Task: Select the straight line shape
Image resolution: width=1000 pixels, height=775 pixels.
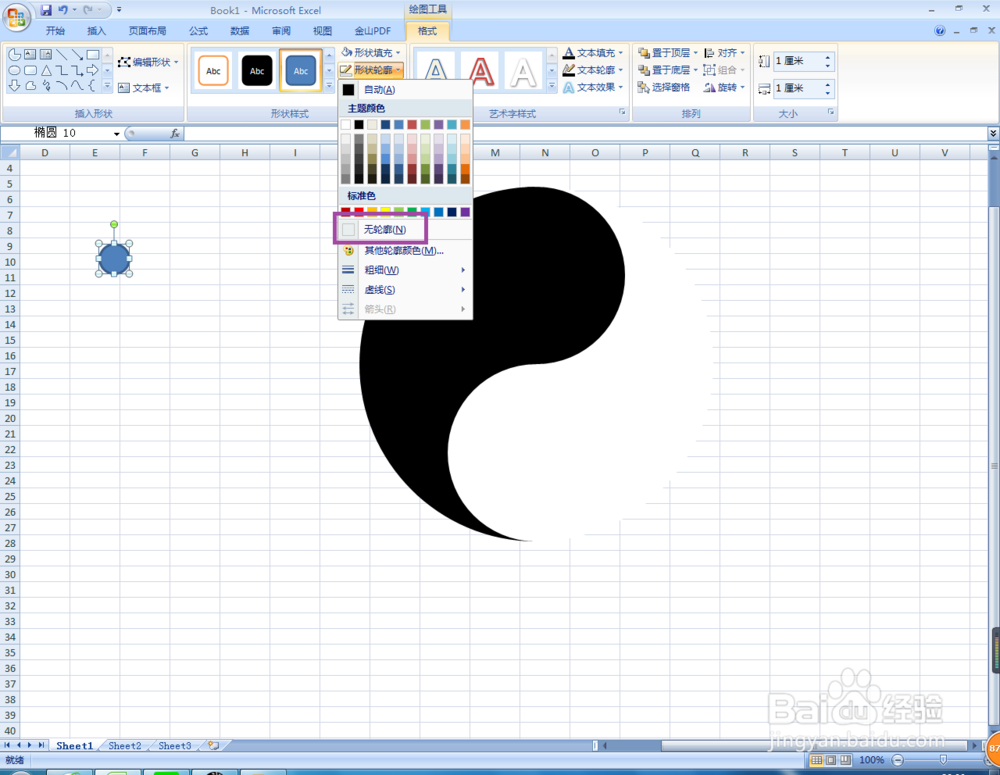Action: pos(61,55)
